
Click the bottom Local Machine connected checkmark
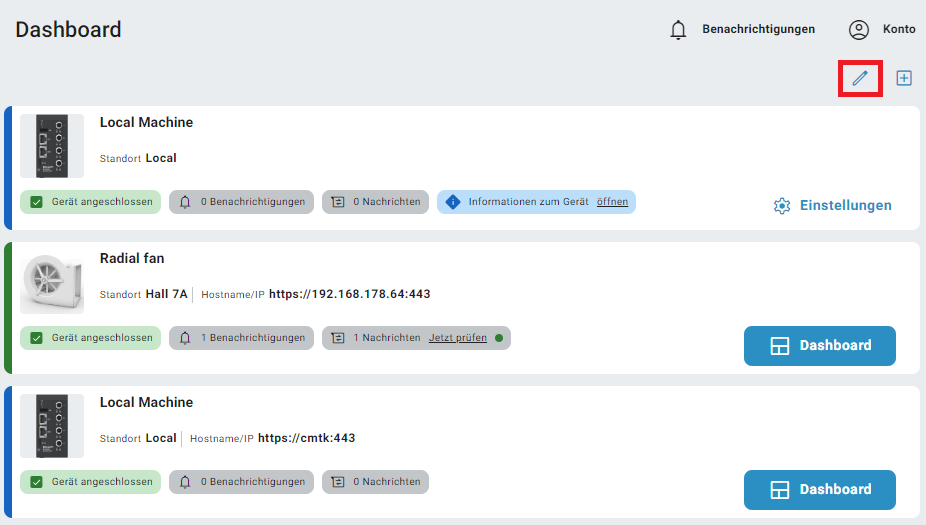click(37, 482)
